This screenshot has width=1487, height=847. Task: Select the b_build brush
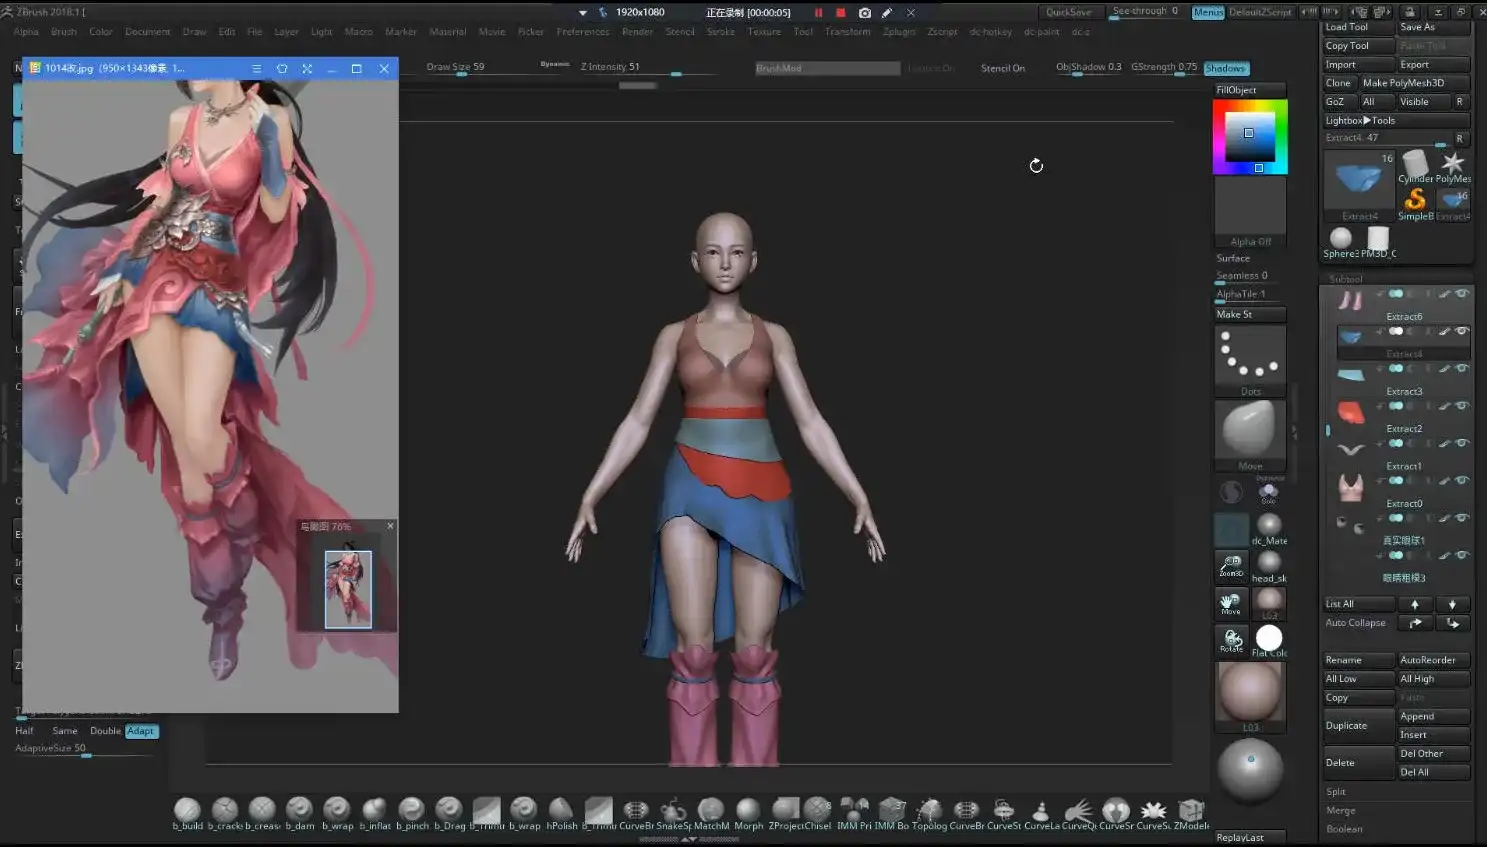click(x=187, y=812)
